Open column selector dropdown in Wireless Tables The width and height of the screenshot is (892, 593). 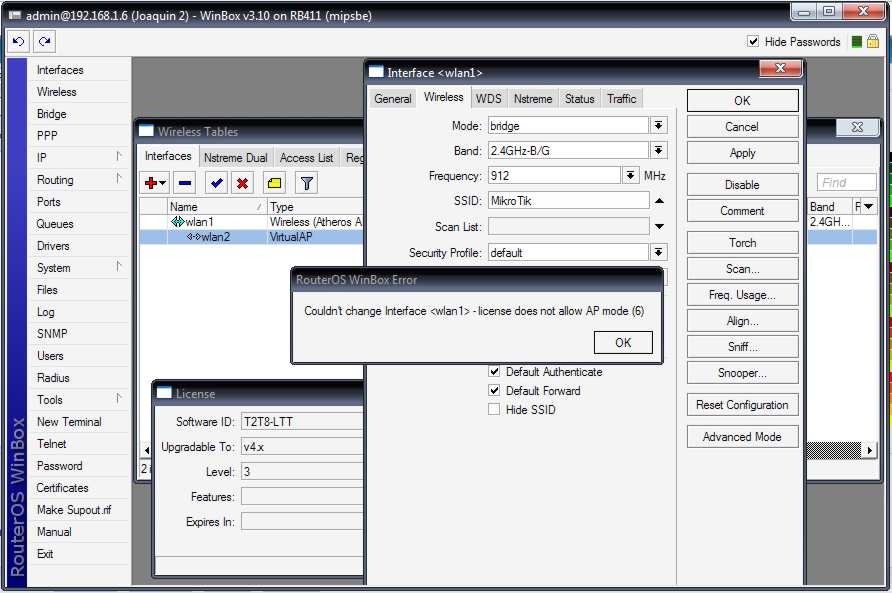pos(869,207)
